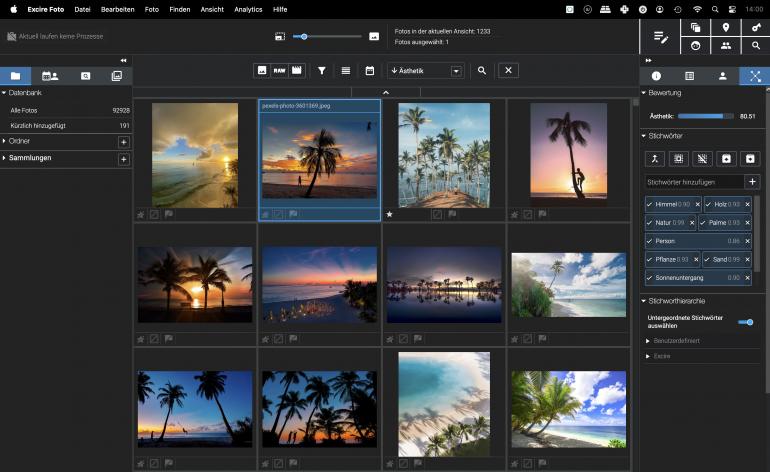
Task: Open the face search tool
Action: tap(695, 46)
